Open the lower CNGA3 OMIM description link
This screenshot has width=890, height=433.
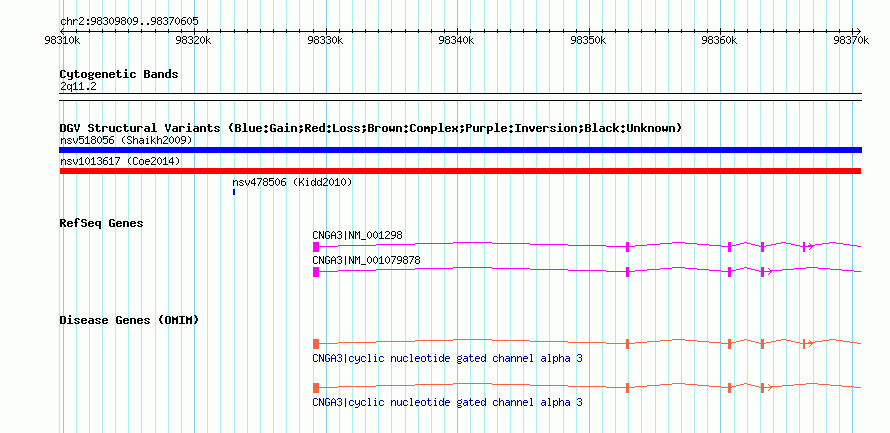click(447, 402)
